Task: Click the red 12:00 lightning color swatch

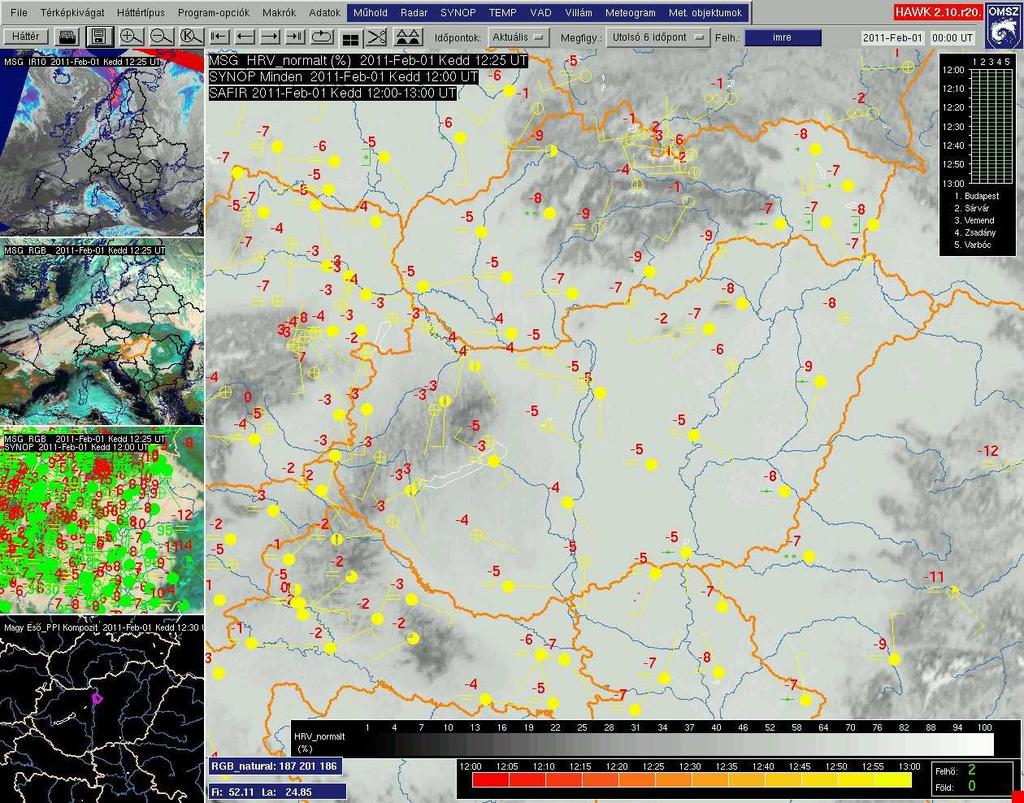Action: click(x=489, y=780)
